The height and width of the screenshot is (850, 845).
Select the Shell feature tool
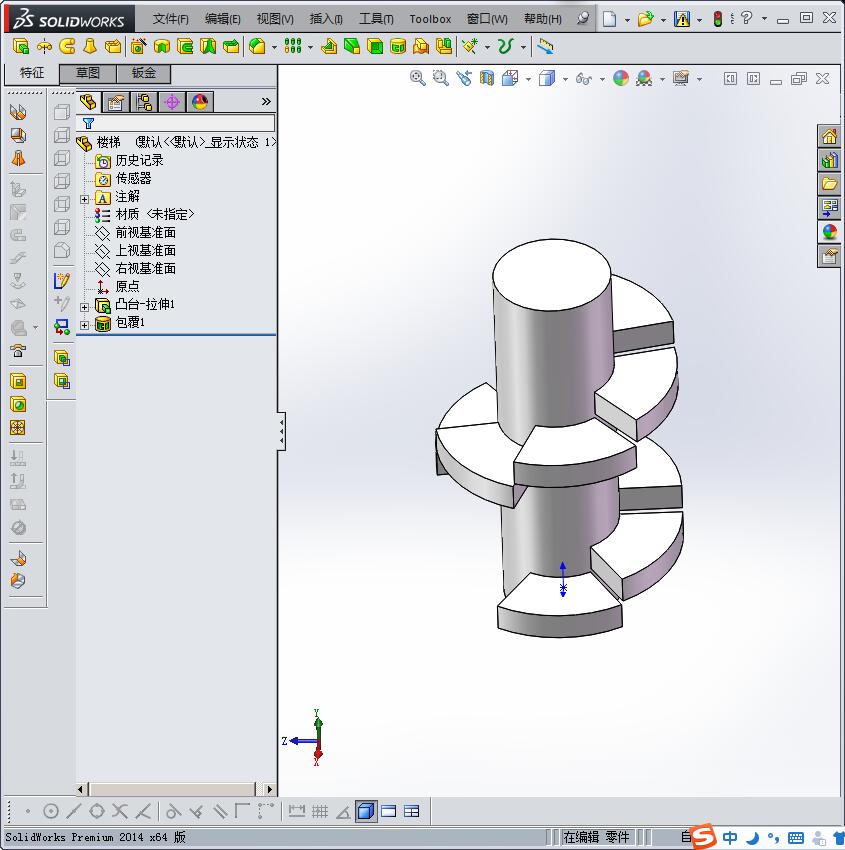(x=375, y=47)
